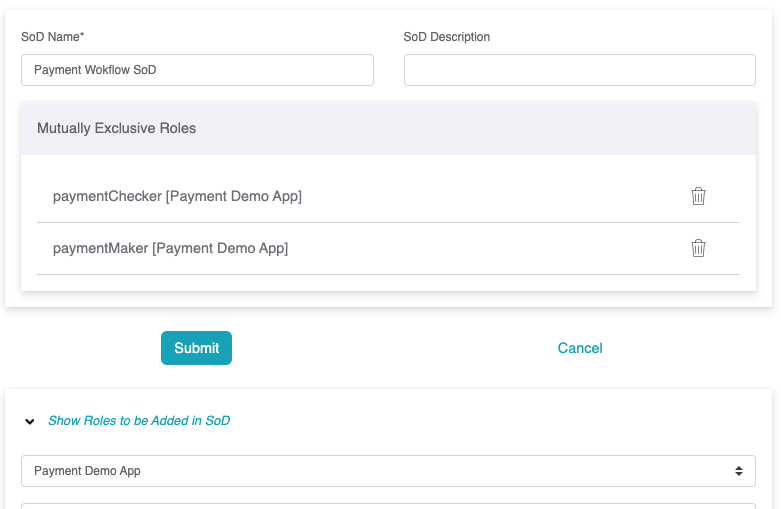Screen dimensions: 781x509
Task: Click the up-down arrows on app selector
Action: 739,471
